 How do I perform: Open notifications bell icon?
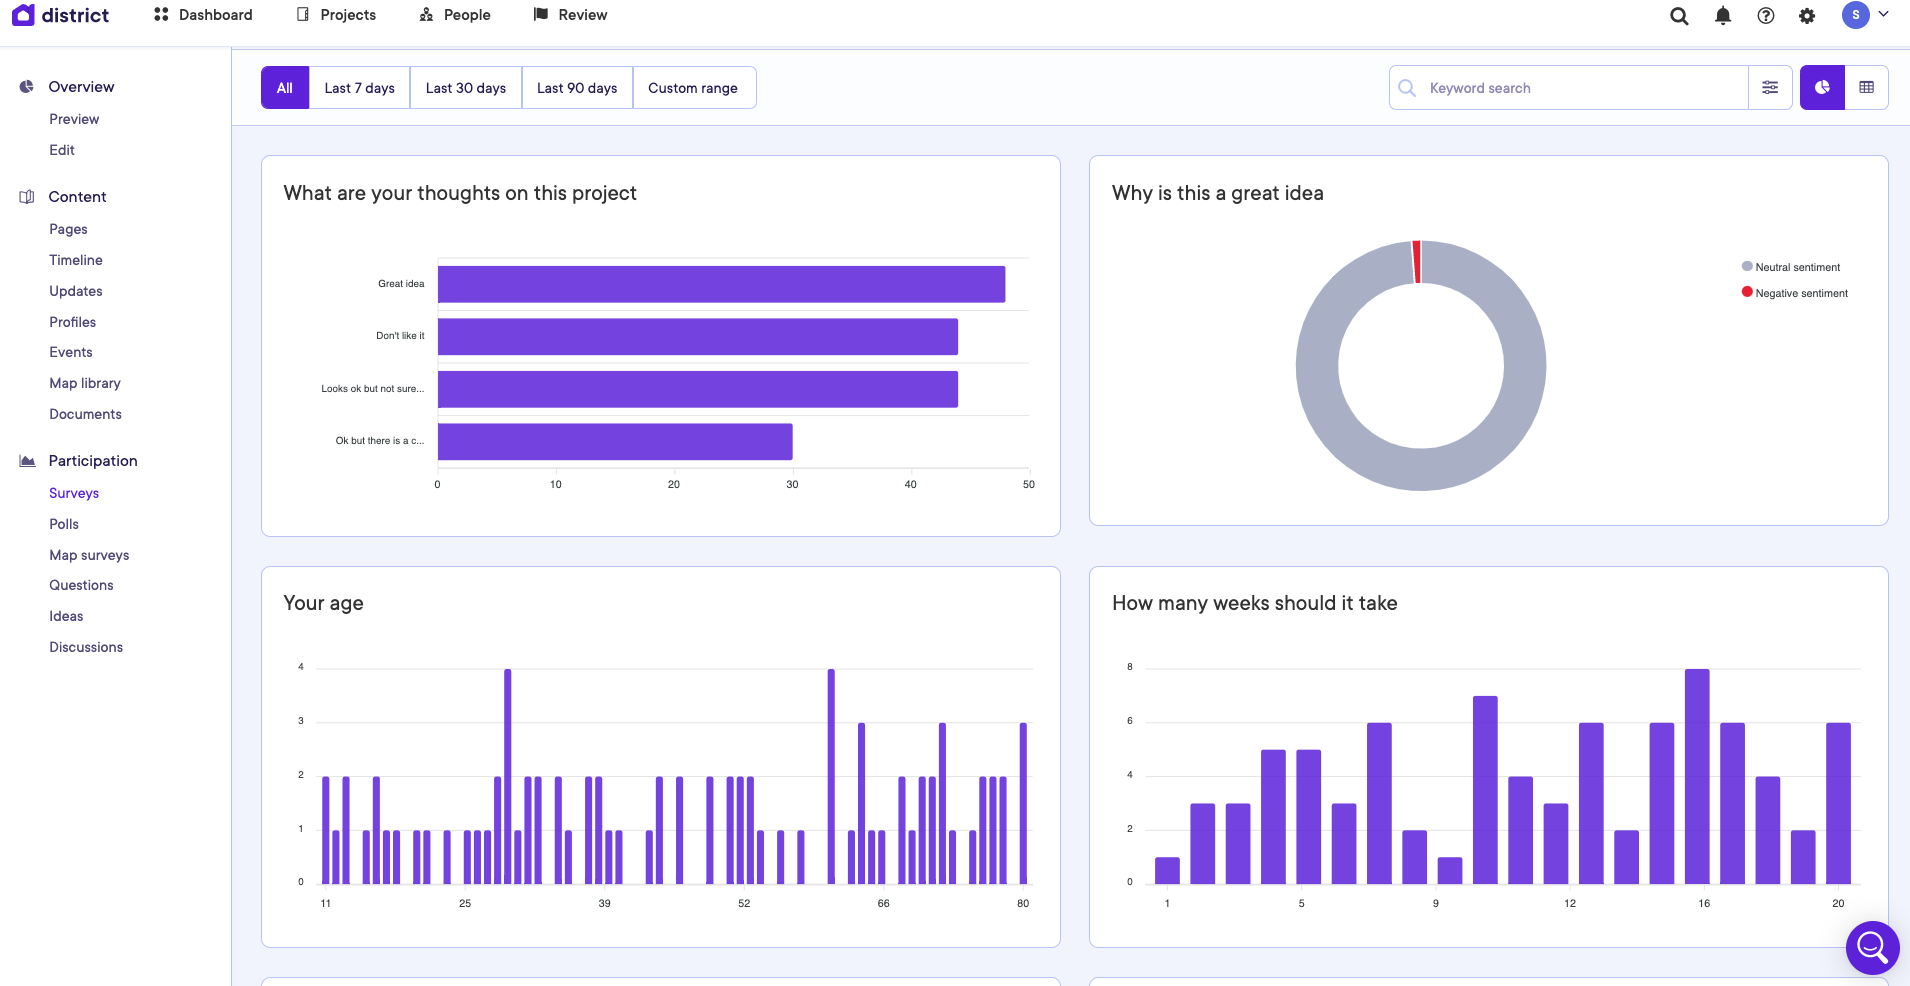pos(1723,16)
